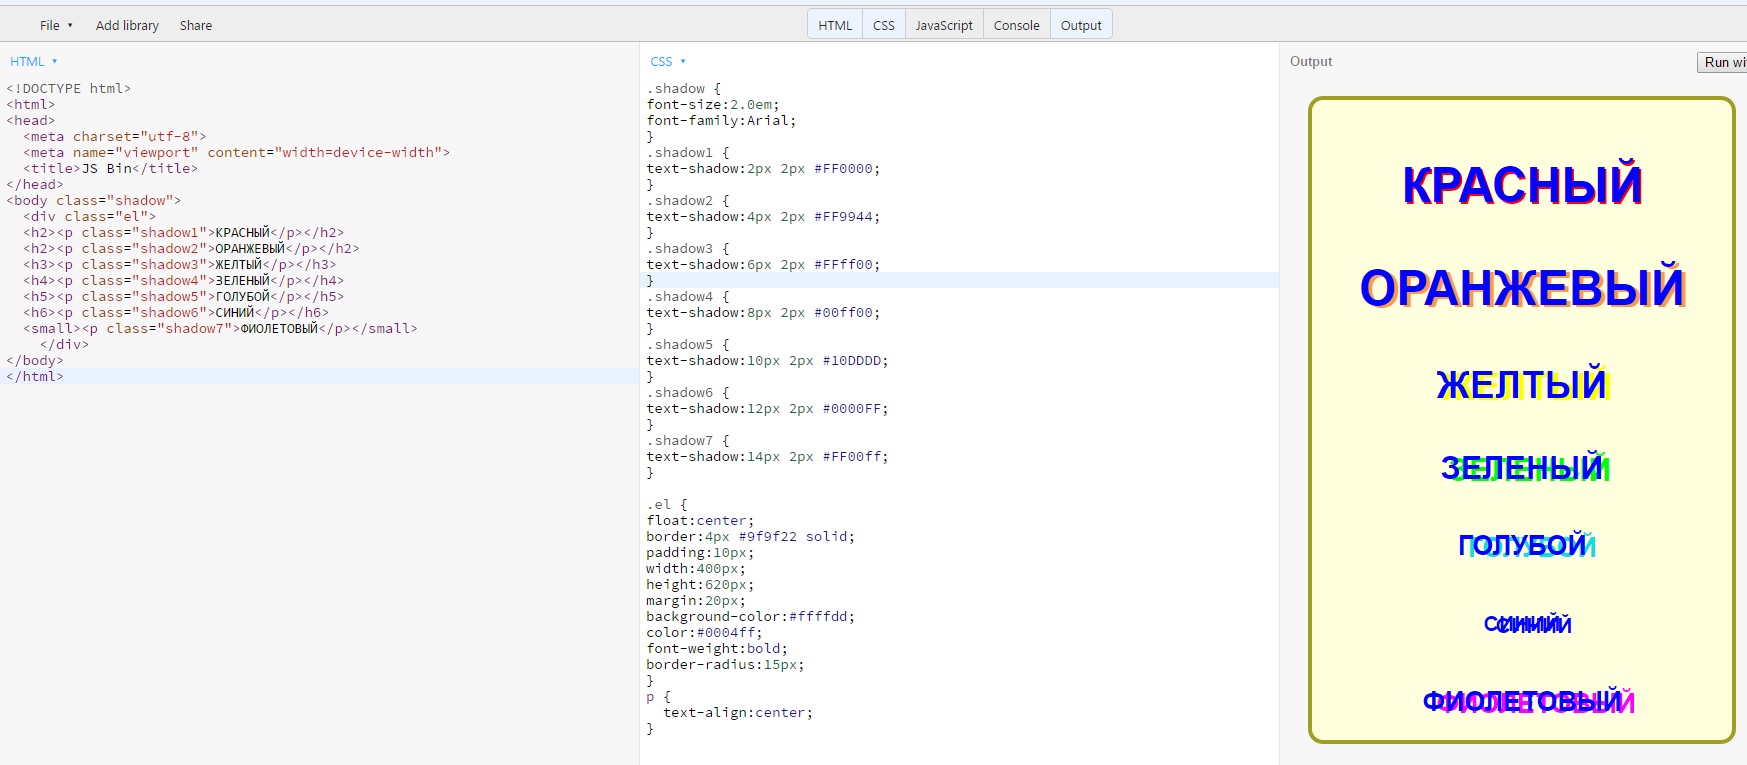Open the HTML panel language dropdown
Viewport: 1747px width, 765px height.
click(x=33, y=61)
